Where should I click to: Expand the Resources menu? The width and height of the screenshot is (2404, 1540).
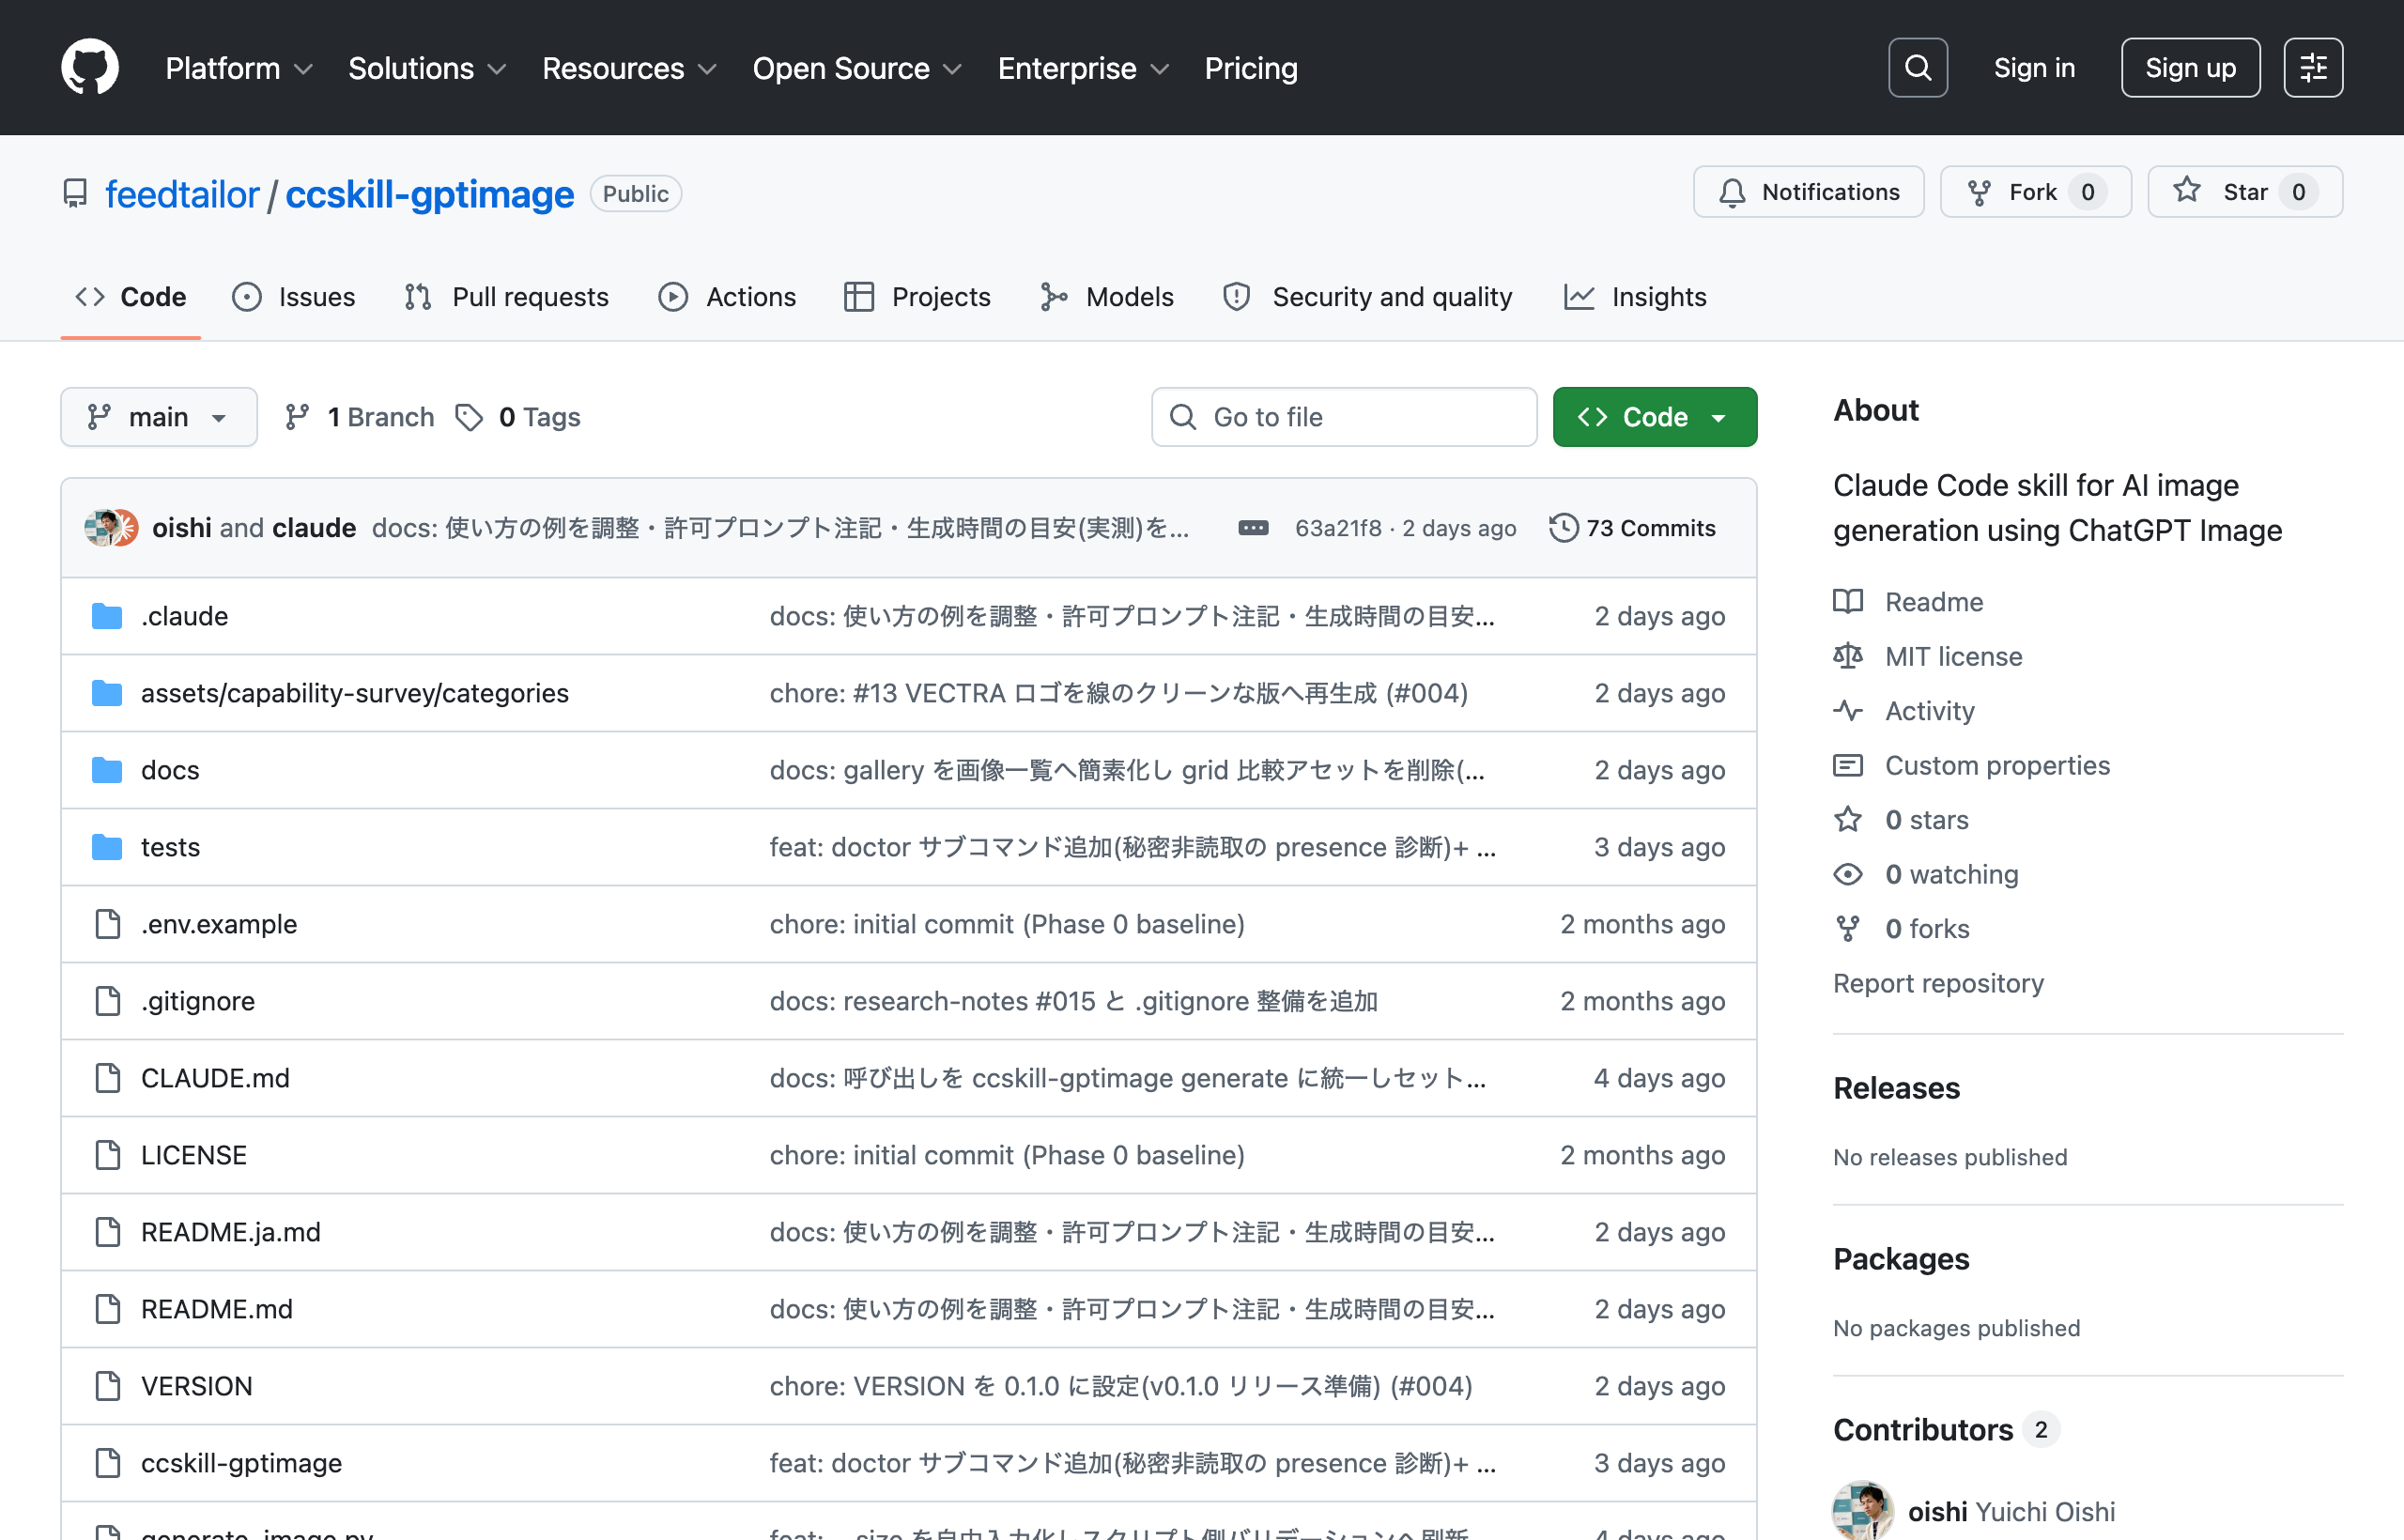point(629,68)
